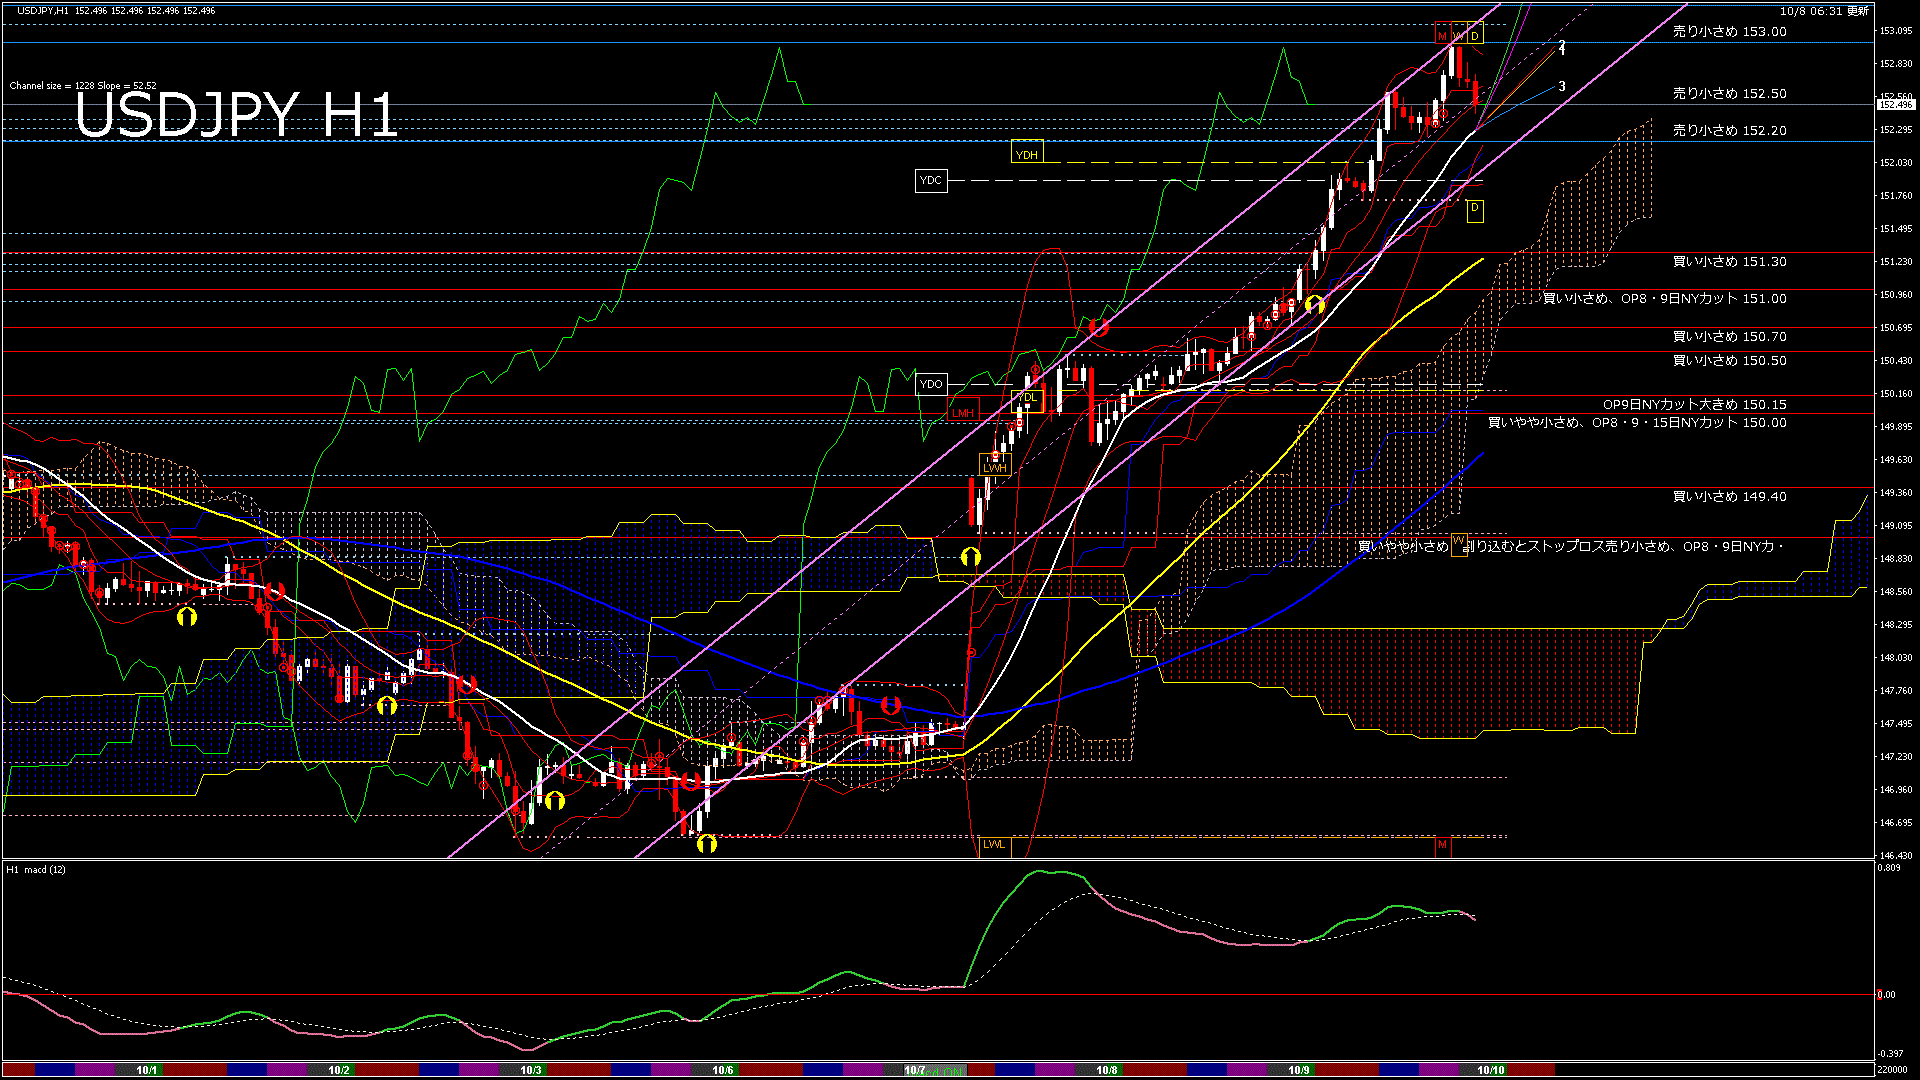Click the YDC white label box
Viewport: 1920px width, 1080px height.
click(x=930, y=180)
